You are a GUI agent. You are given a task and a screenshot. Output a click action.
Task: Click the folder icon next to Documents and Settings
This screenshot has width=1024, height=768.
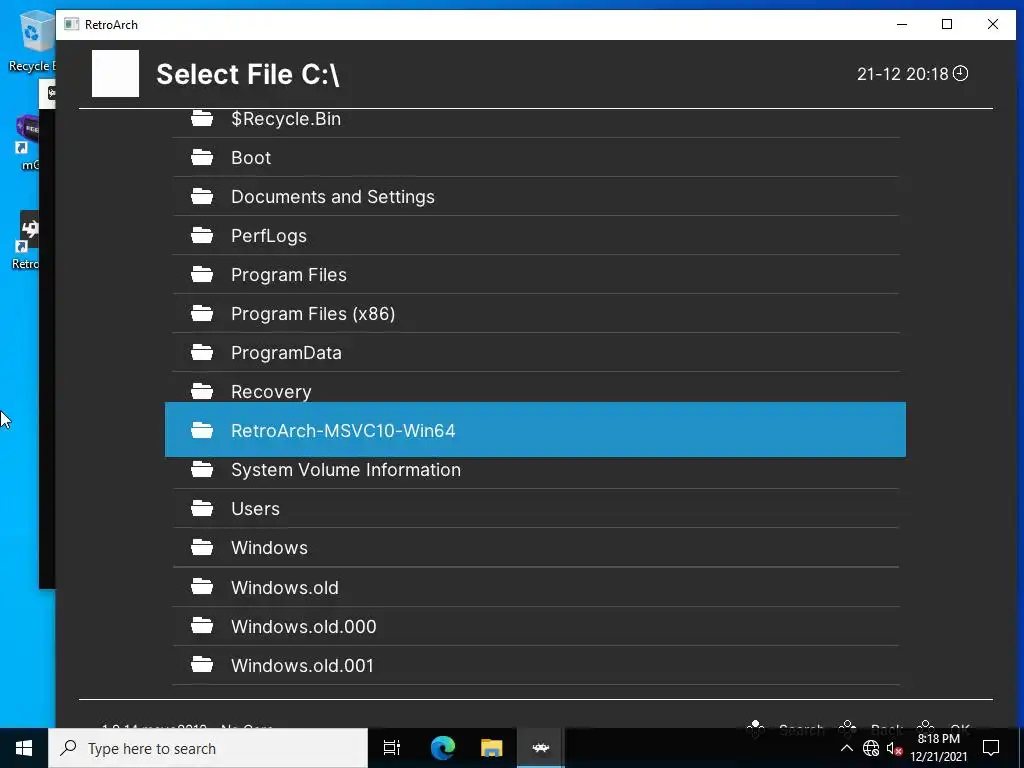click(202, 197)
